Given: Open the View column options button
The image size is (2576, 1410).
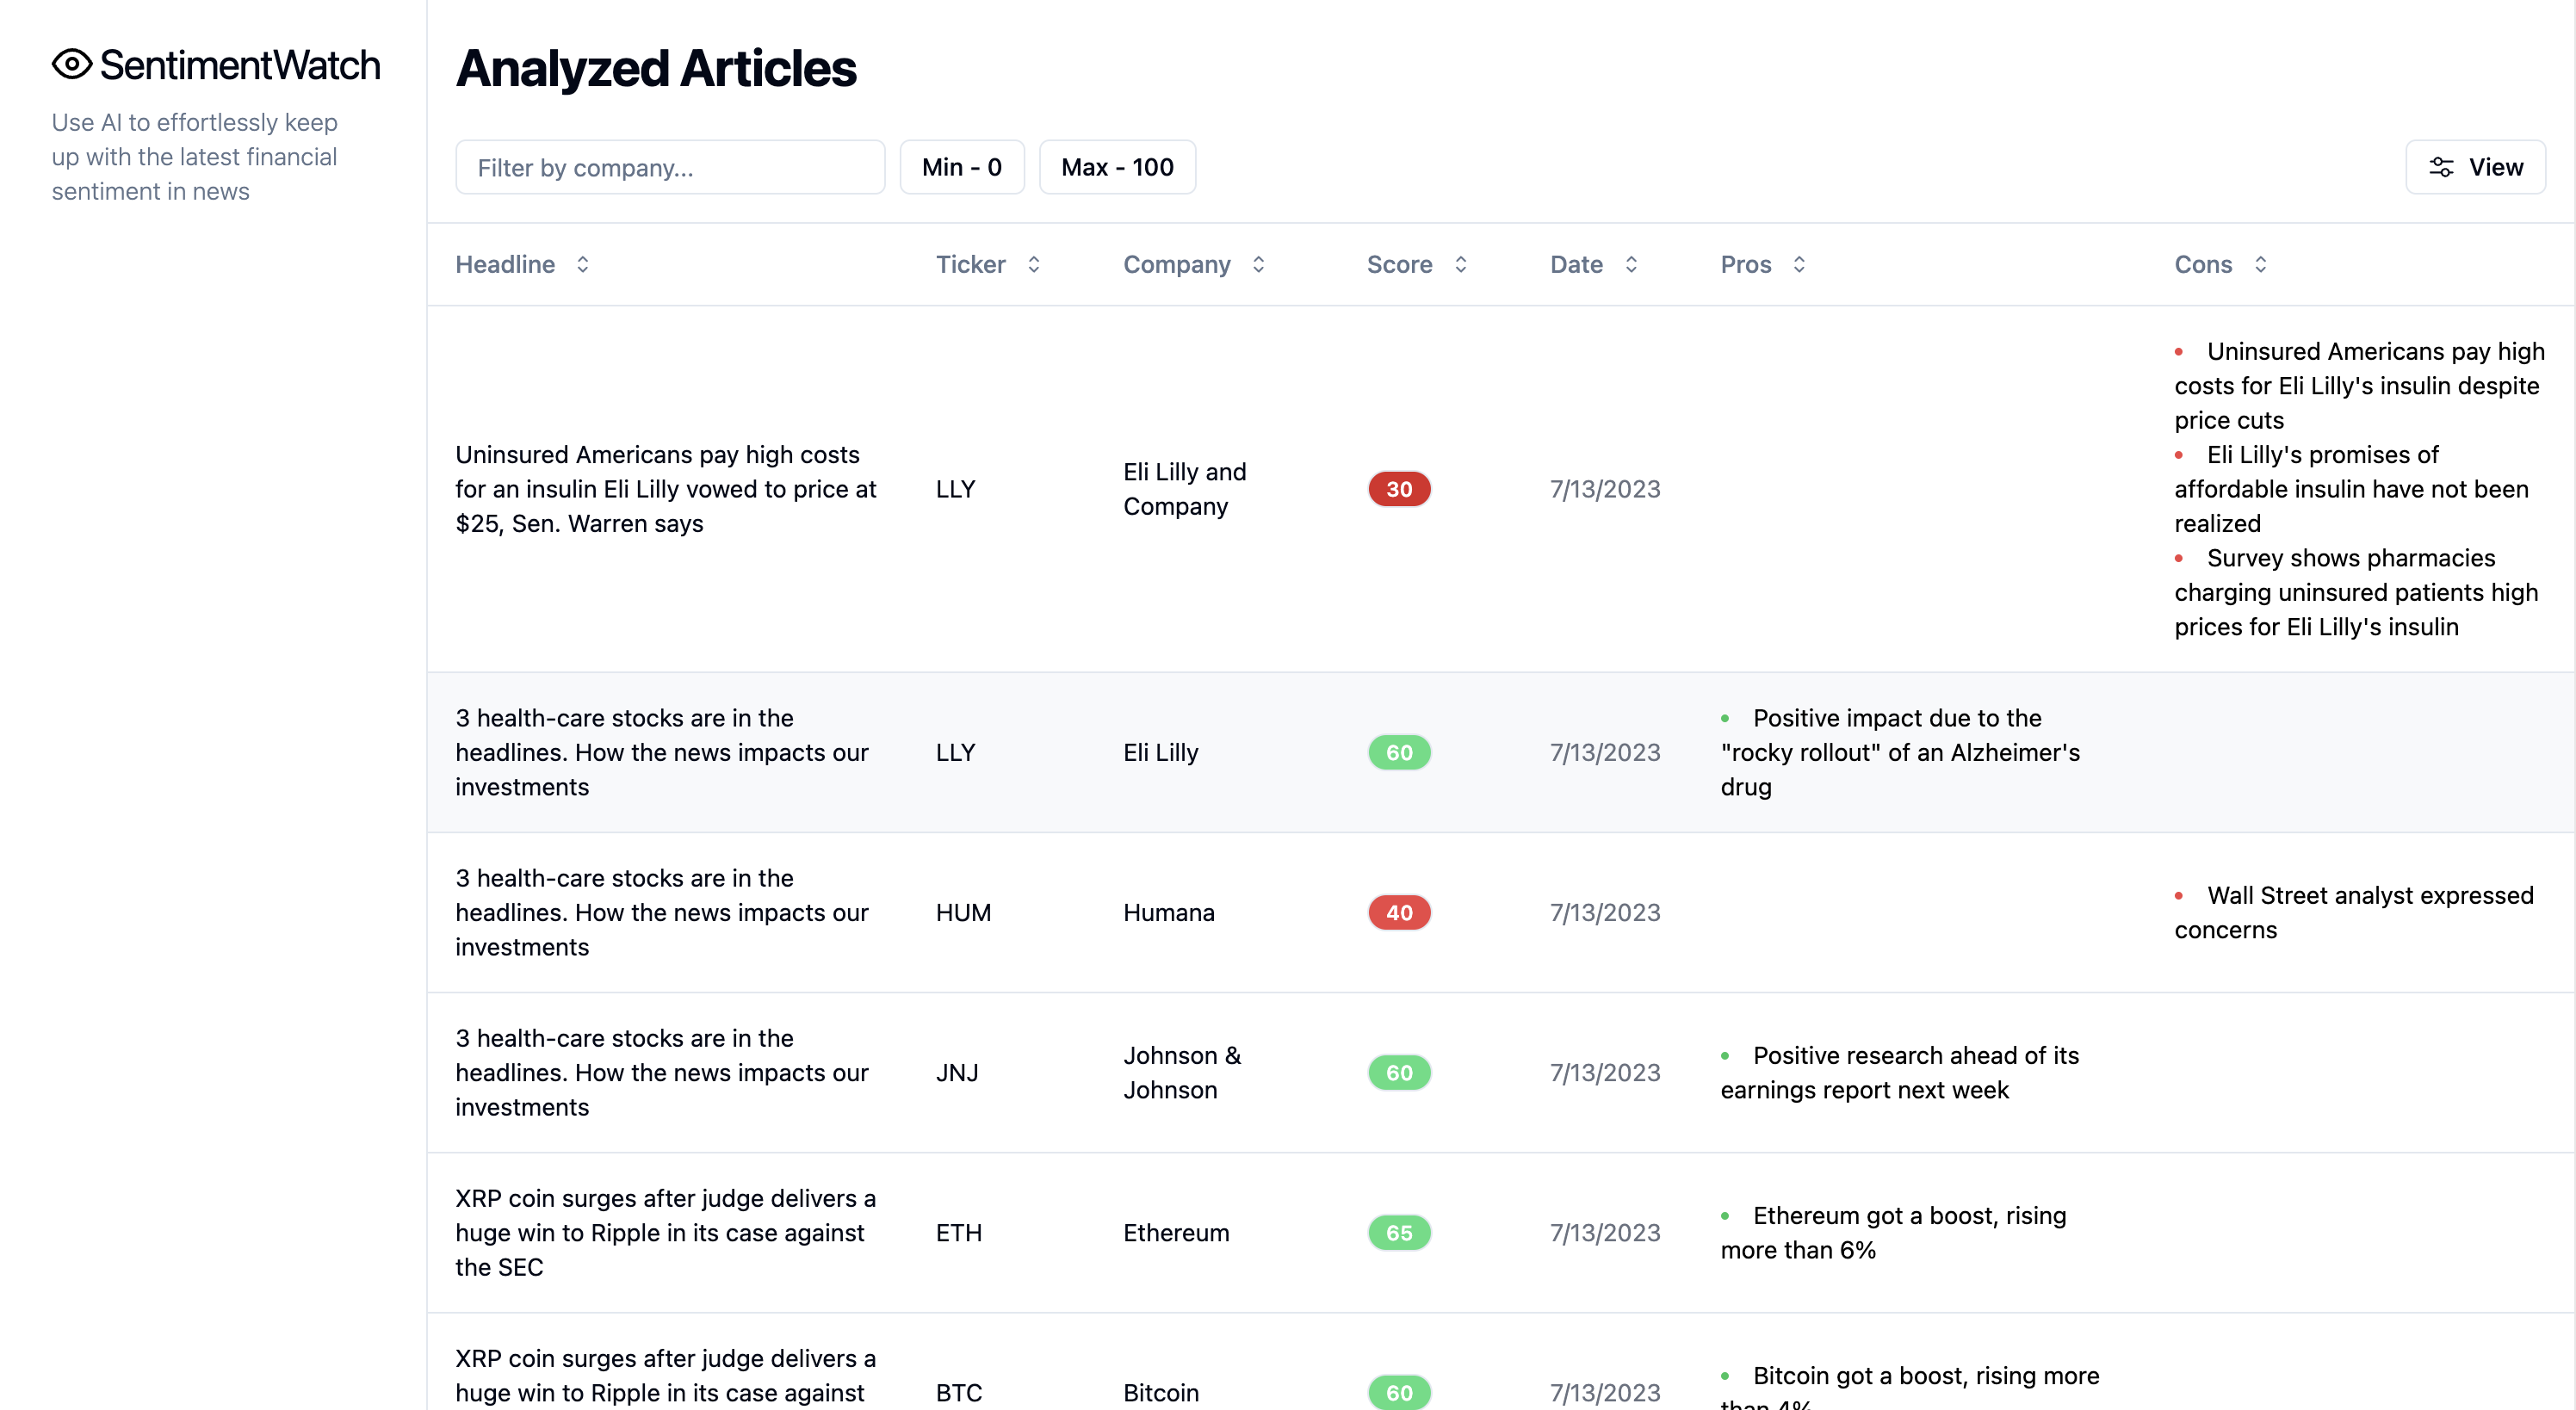Looking at the screenshot, I should coord(2475,167).
